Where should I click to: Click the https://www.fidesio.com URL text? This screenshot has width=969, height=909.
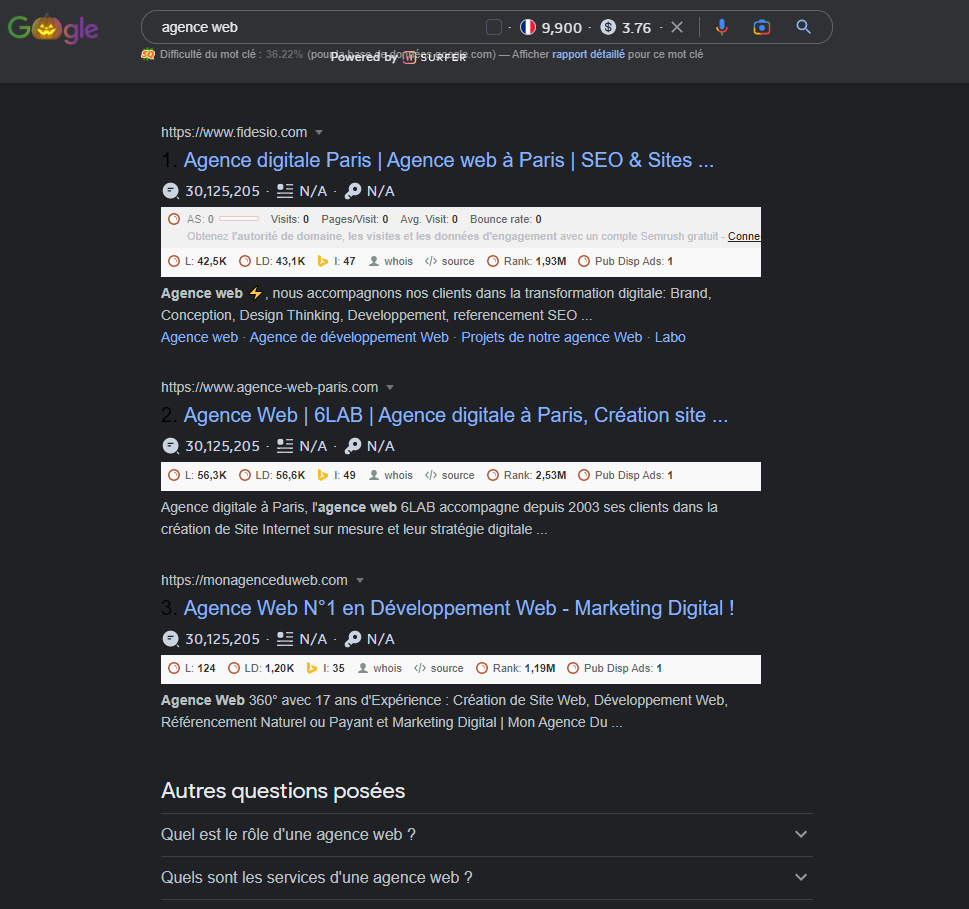pos(234,132)
